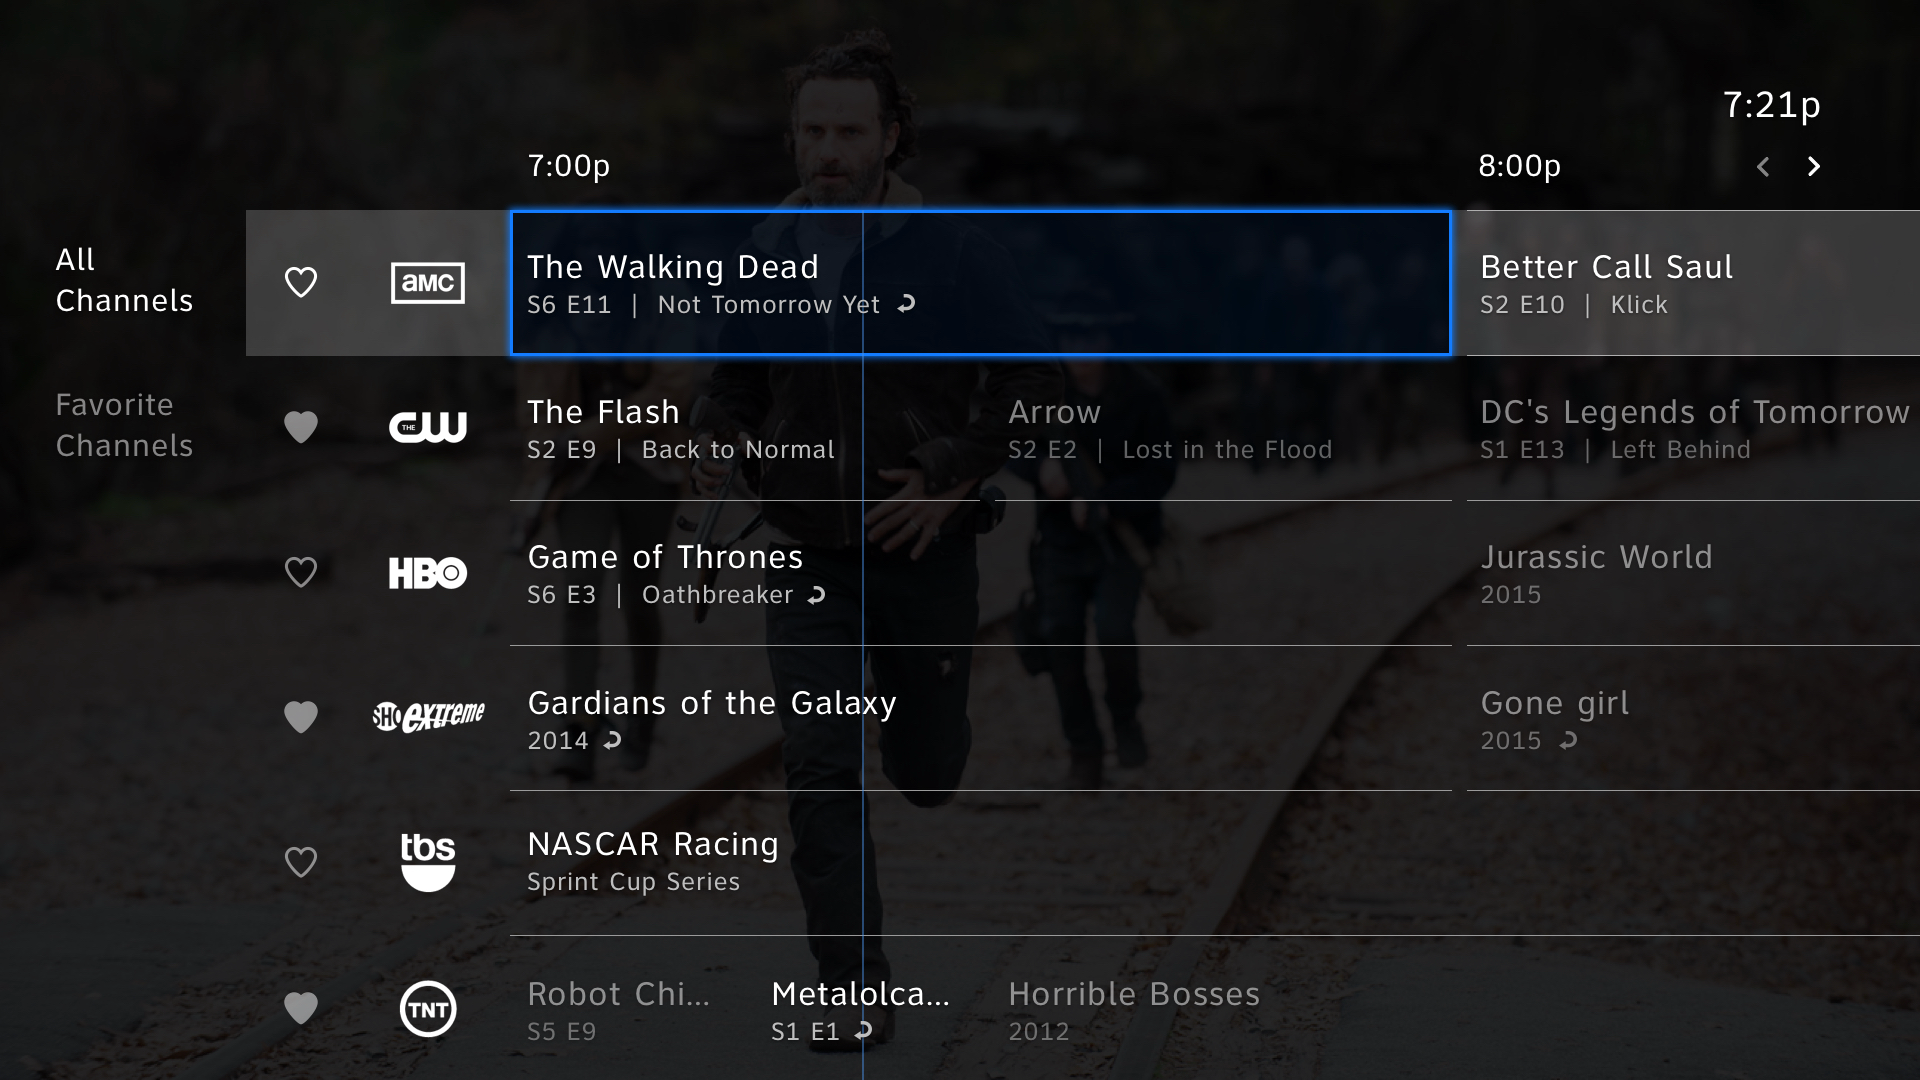Open the Game of Thrones listing
Screen dimensions: 1920x1080
[981, 573]
